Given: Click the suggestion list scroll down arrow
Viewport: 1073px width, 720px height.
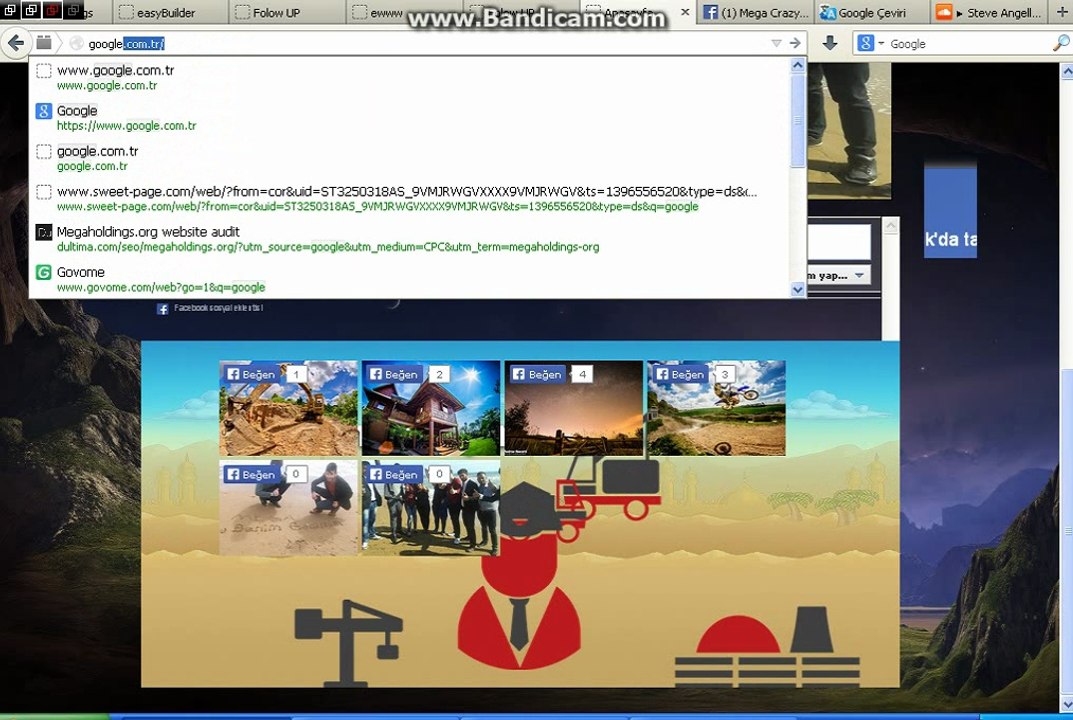Looking at the screenshot, I should point(797,290).
